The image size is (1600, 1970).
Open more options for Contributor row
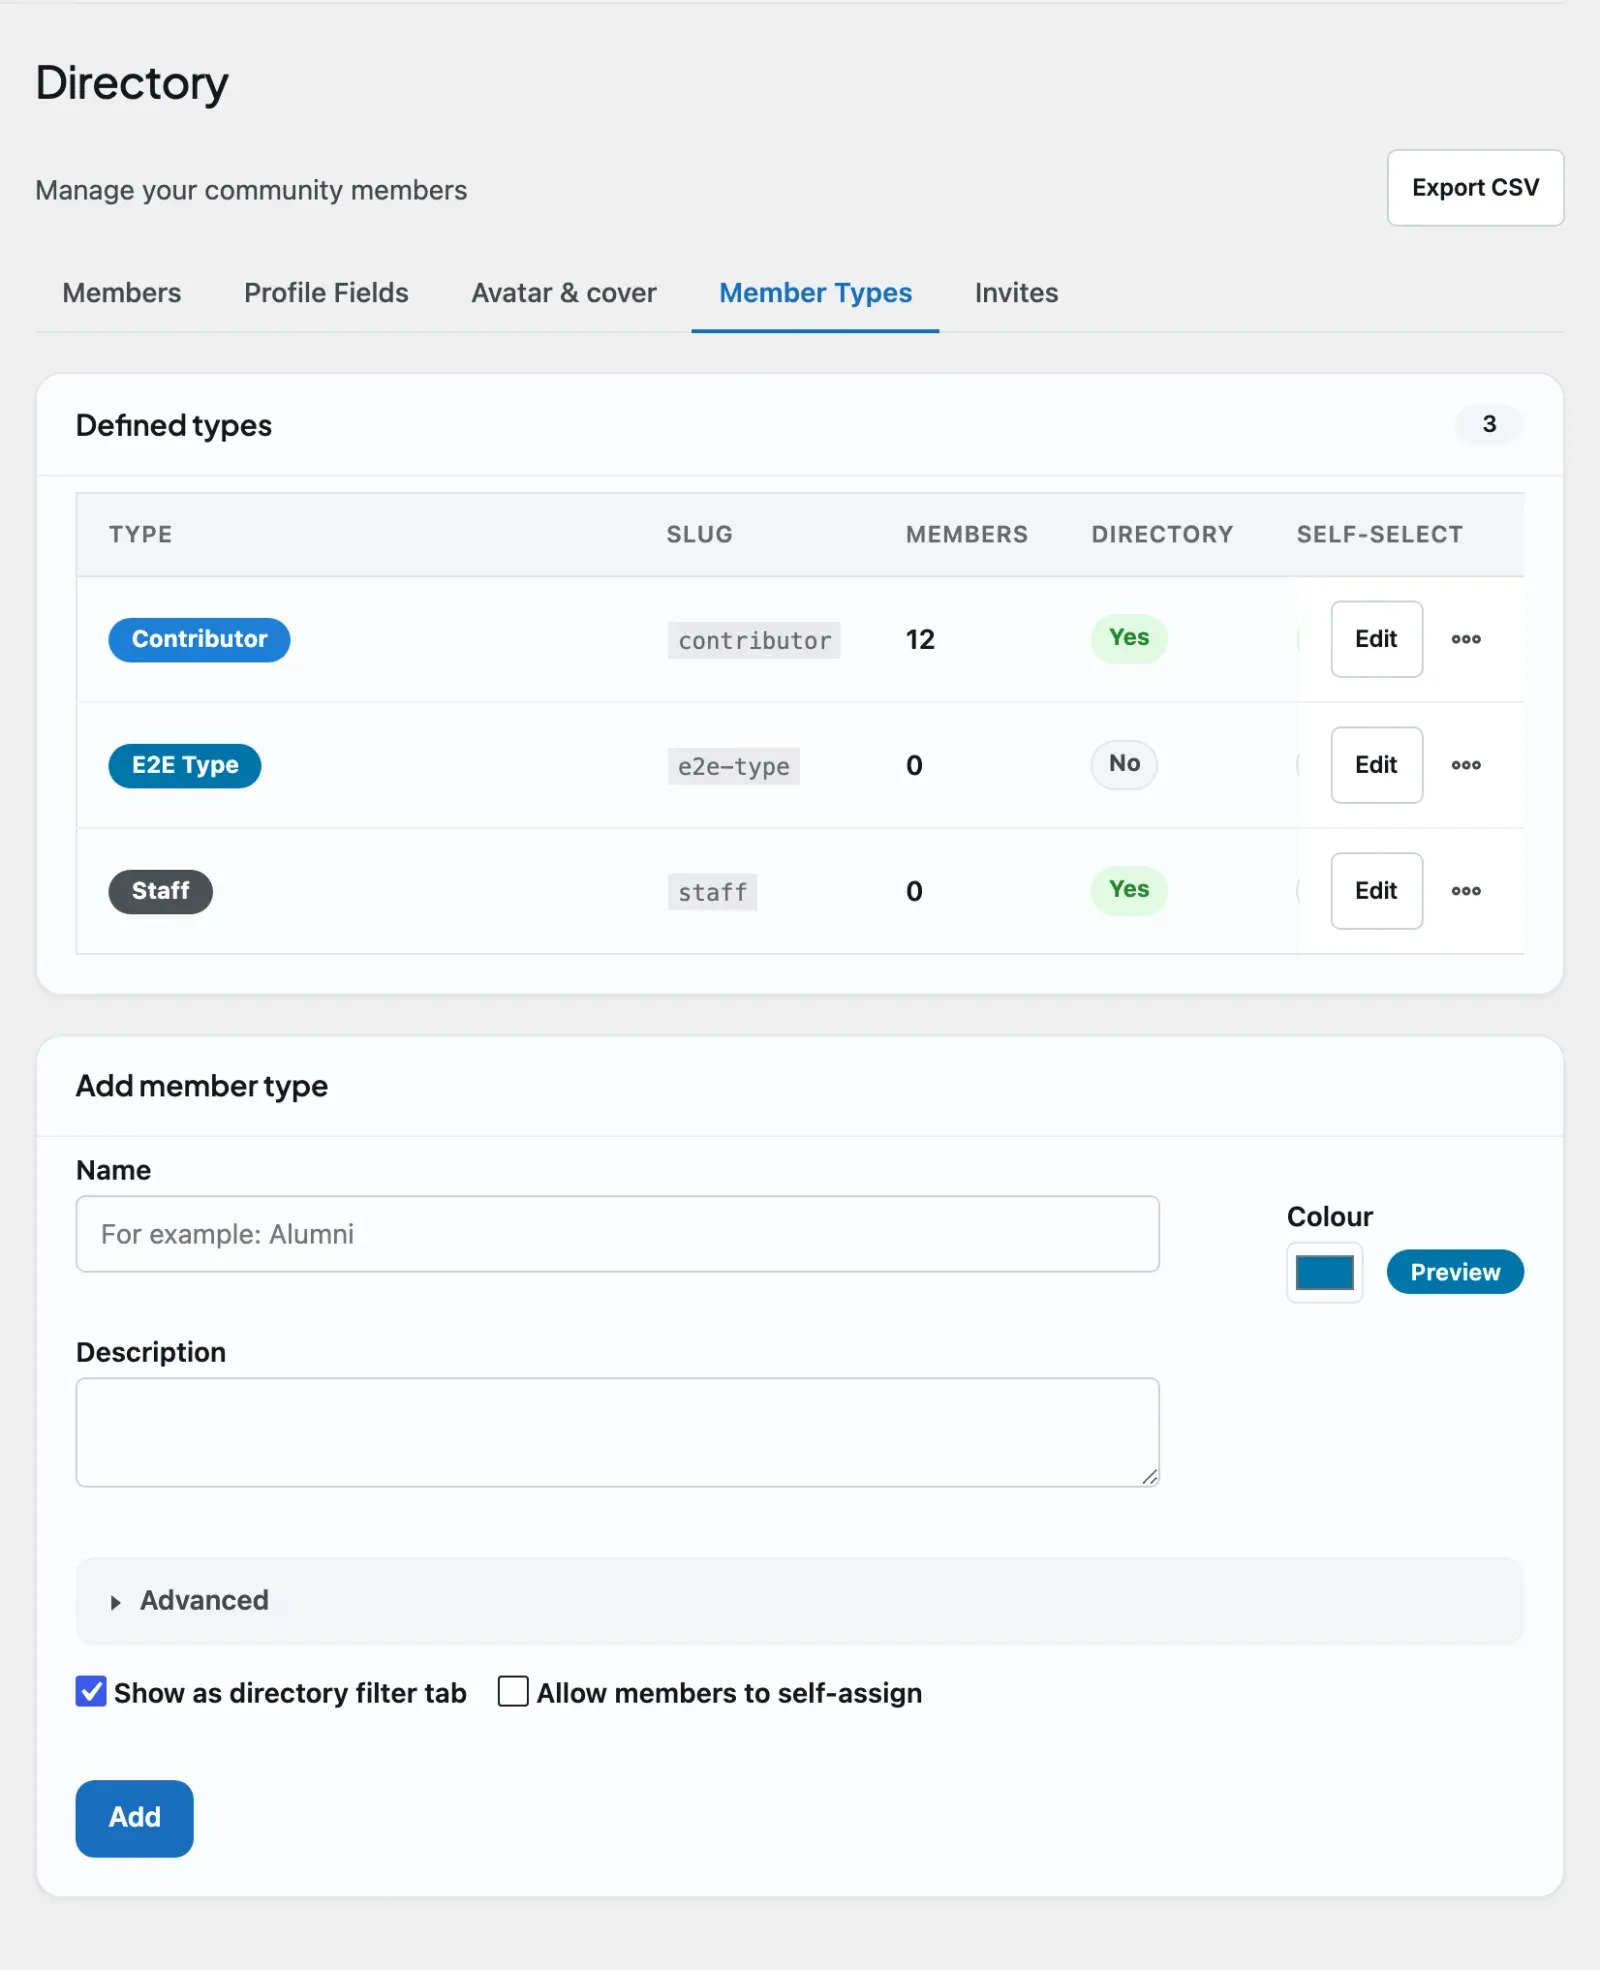click(x=1466, y=639)
